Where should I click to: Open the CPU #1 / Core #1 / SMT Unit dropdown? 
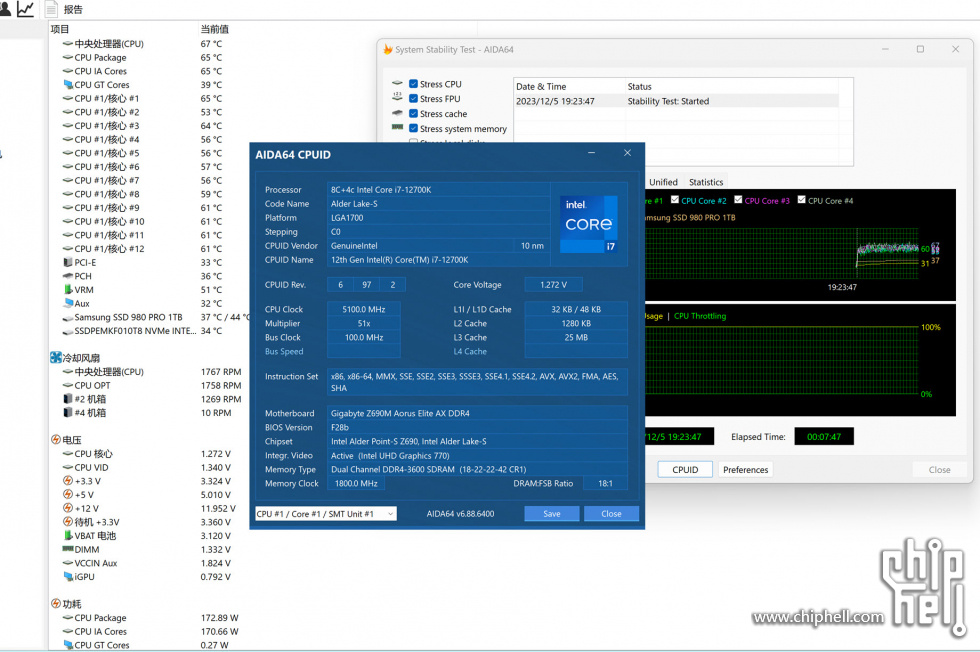pos(326,514)
